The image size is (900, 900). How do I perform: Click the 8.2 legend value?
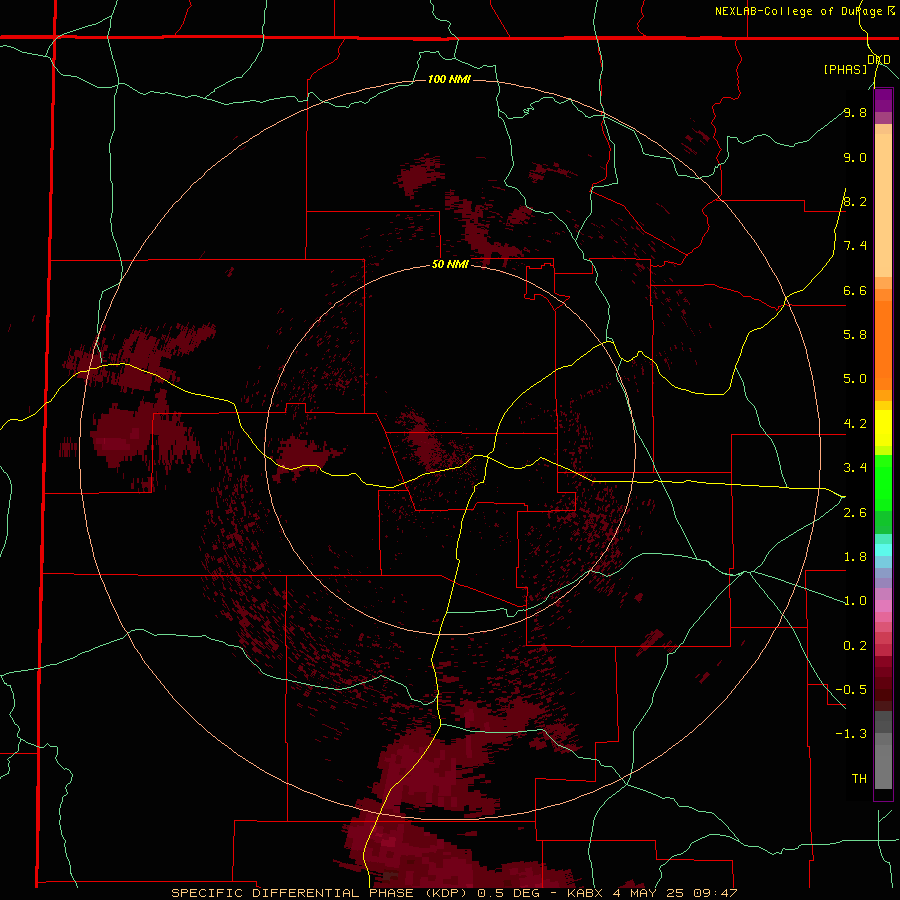(855, 201)
